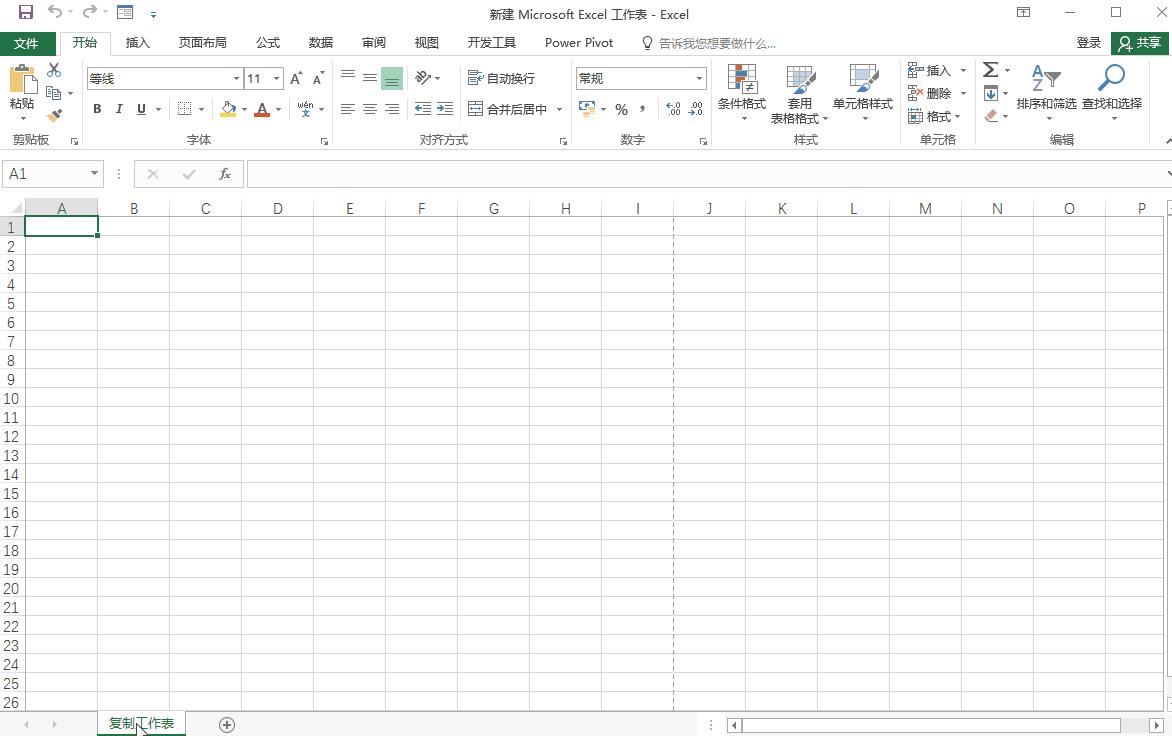Click the Clear eraser icon

point(991,116)
